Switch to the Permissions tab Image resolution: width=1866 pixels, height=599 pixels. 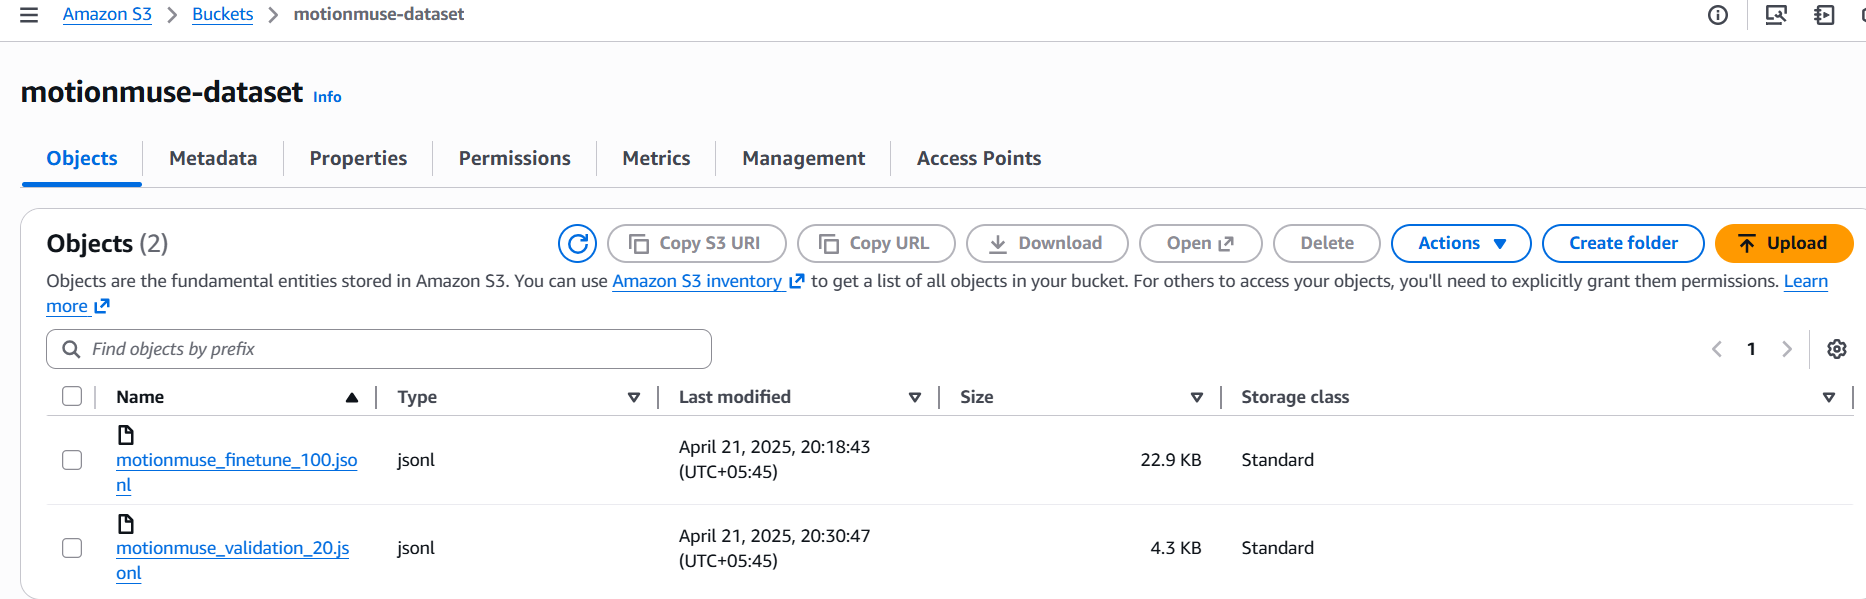(514, 158)
